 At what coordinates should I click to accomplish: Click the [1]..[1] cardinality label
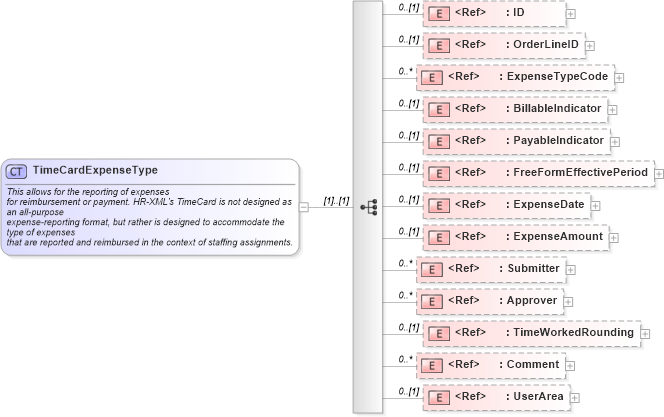pyautogui.click(x=336, y=201)
